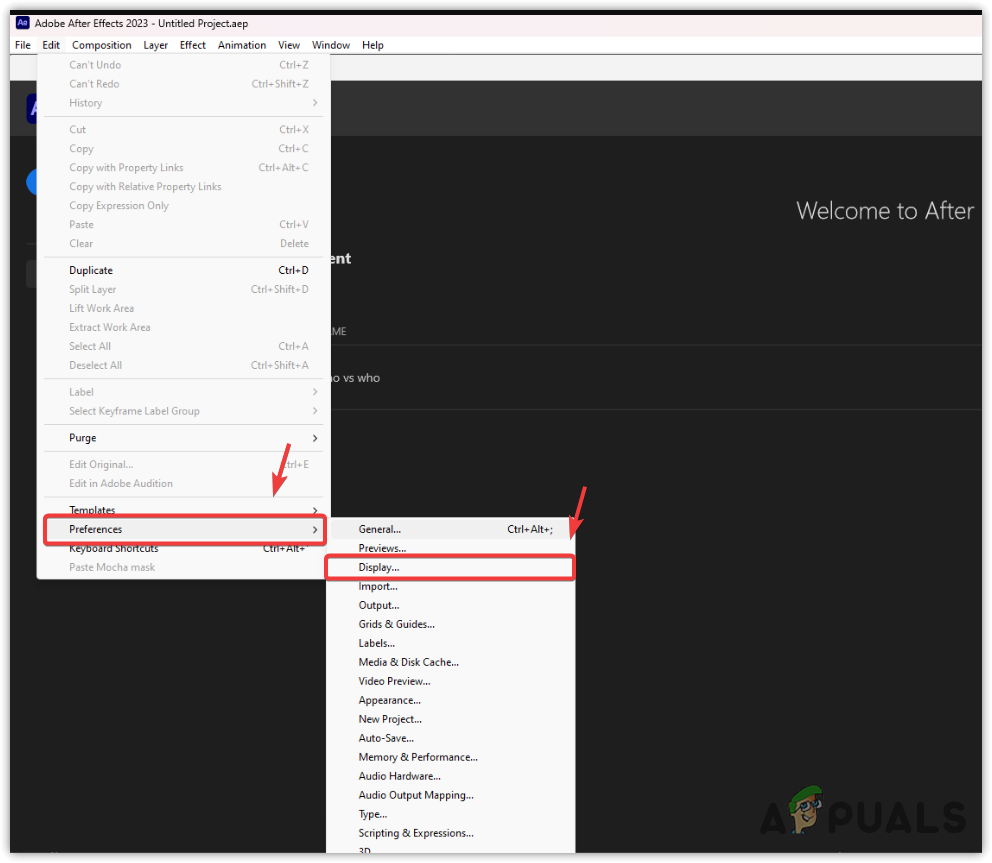Screen dimensions: 992x863
Task: Select Can't Undo entry
Action: click(x=183, y=65)
